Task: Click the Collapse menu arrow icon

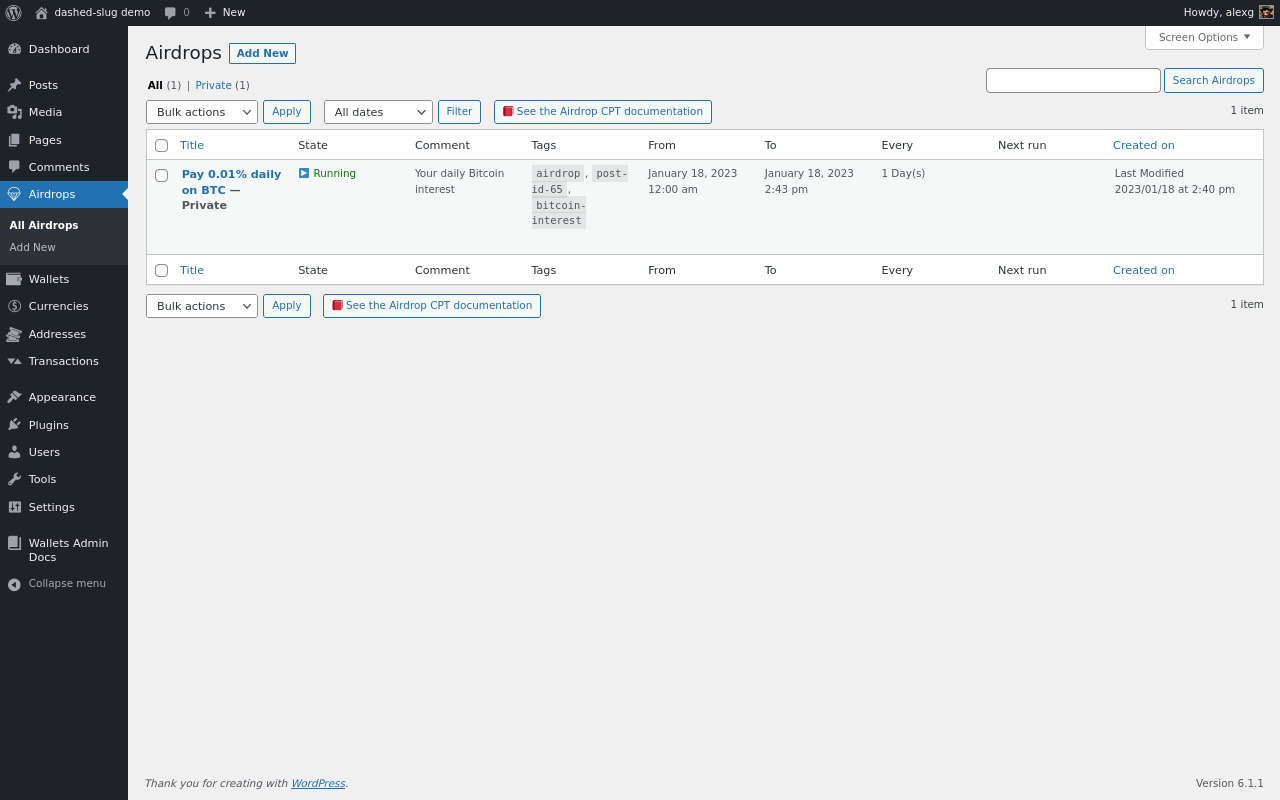Action: click(14, 584)
